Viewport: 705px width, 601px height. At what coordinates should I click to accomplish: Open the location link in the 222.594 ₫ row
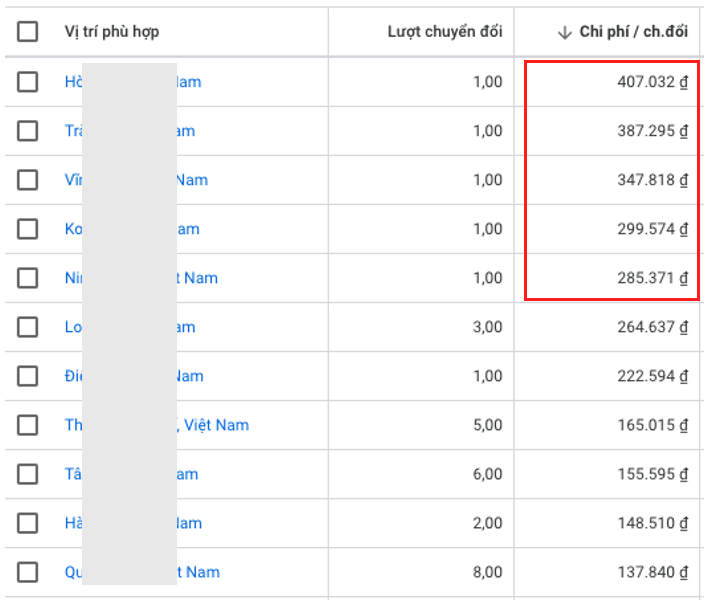click(x=134, y=376)
